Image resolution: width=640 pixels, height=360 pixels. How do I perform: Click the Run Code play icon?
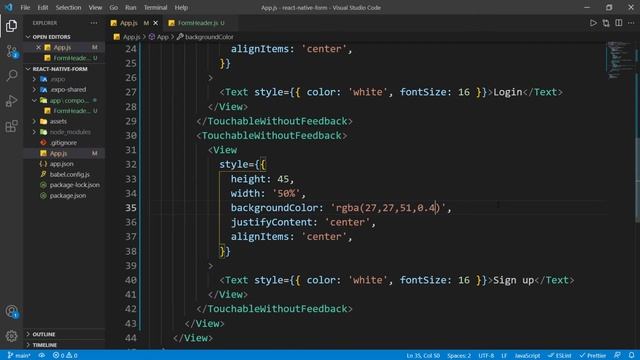click(x=593, y=23)
